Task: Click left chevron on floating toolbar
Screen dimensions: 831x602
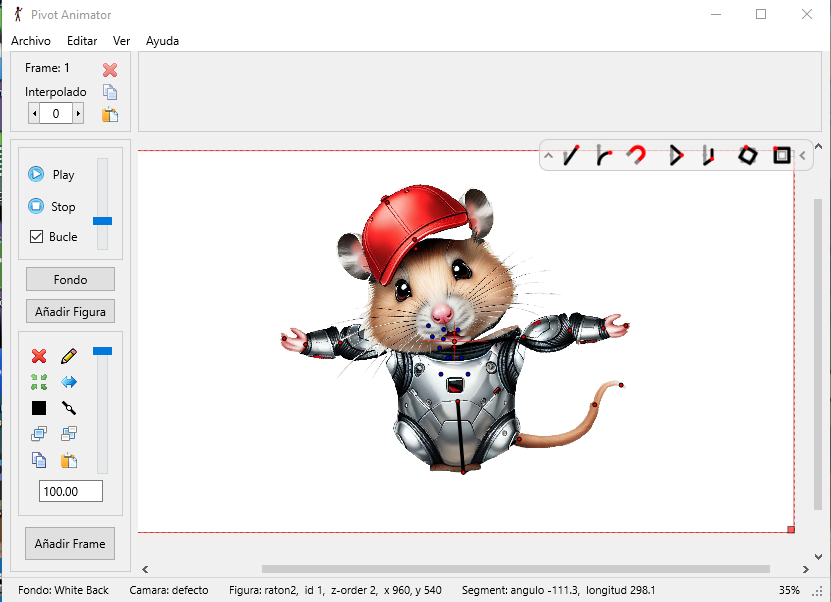Action: tap(802, 156)
